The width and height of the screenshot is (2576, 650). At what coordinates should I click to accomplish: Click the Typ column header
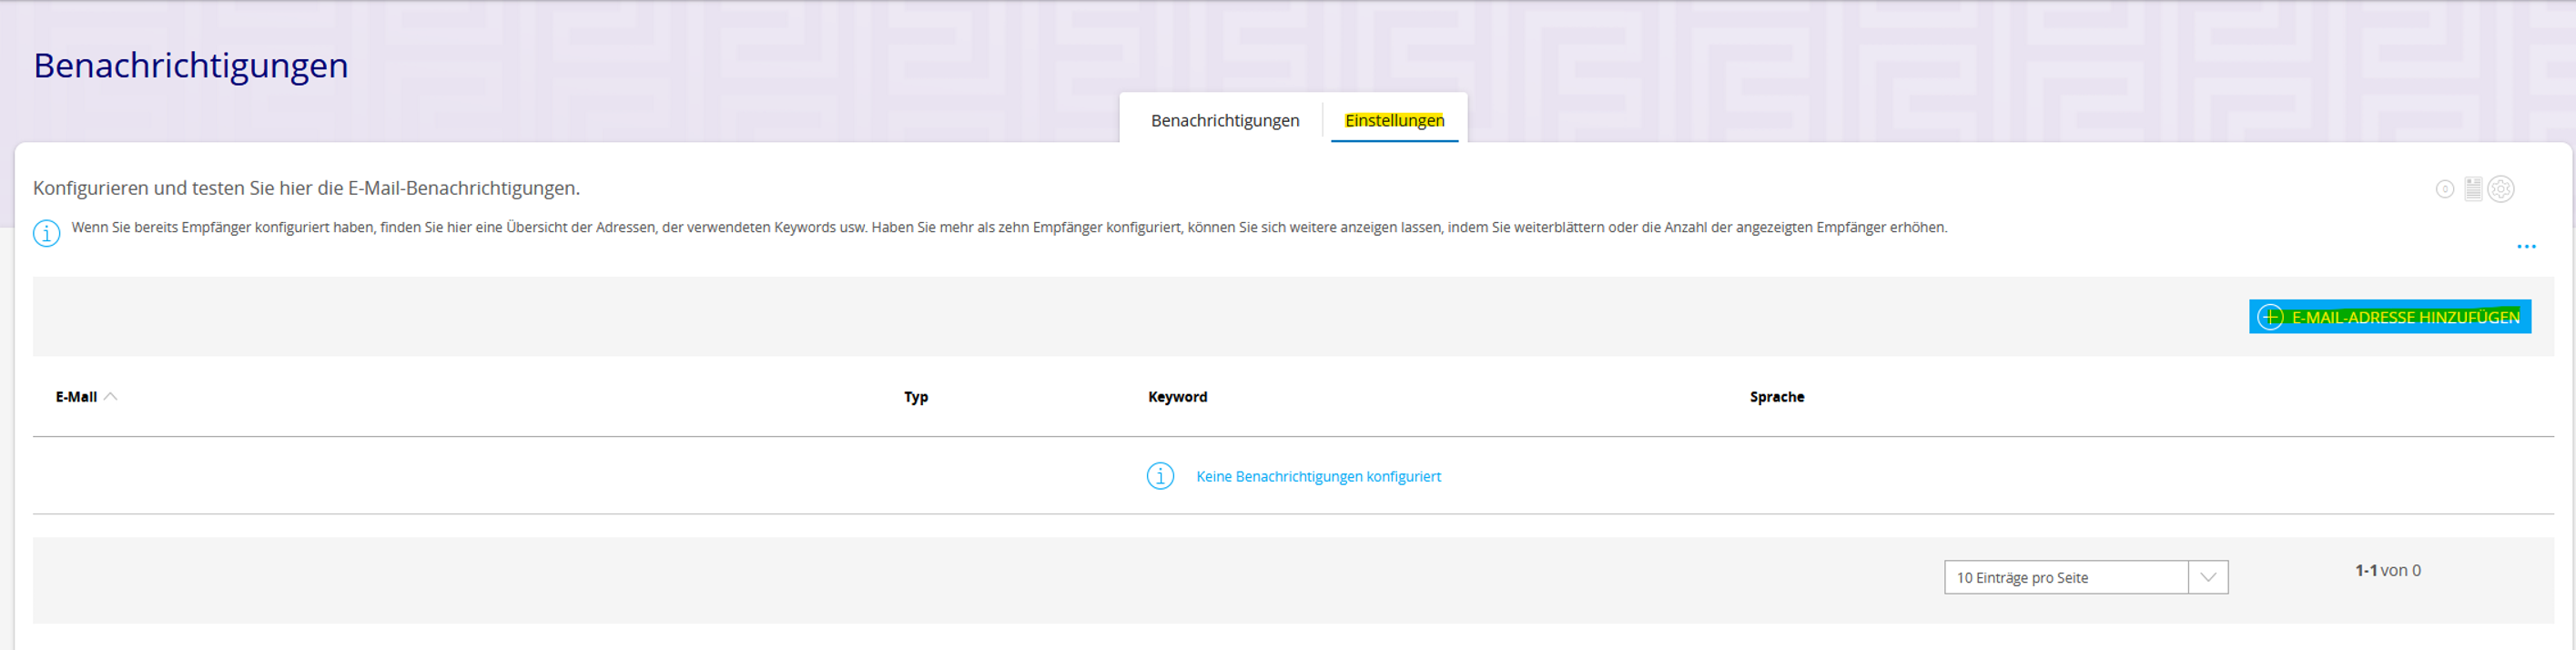(x=916, y=397)
